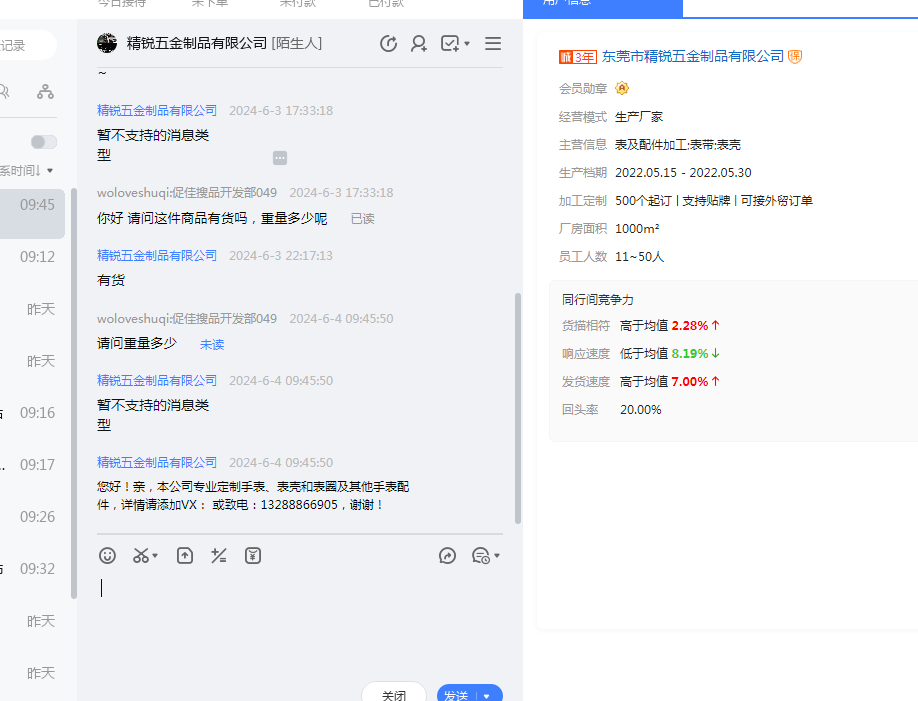Open the hamburger menu in chat header
Screen dimensions: 918x701
pyautogui.click(x=493, y=43)
